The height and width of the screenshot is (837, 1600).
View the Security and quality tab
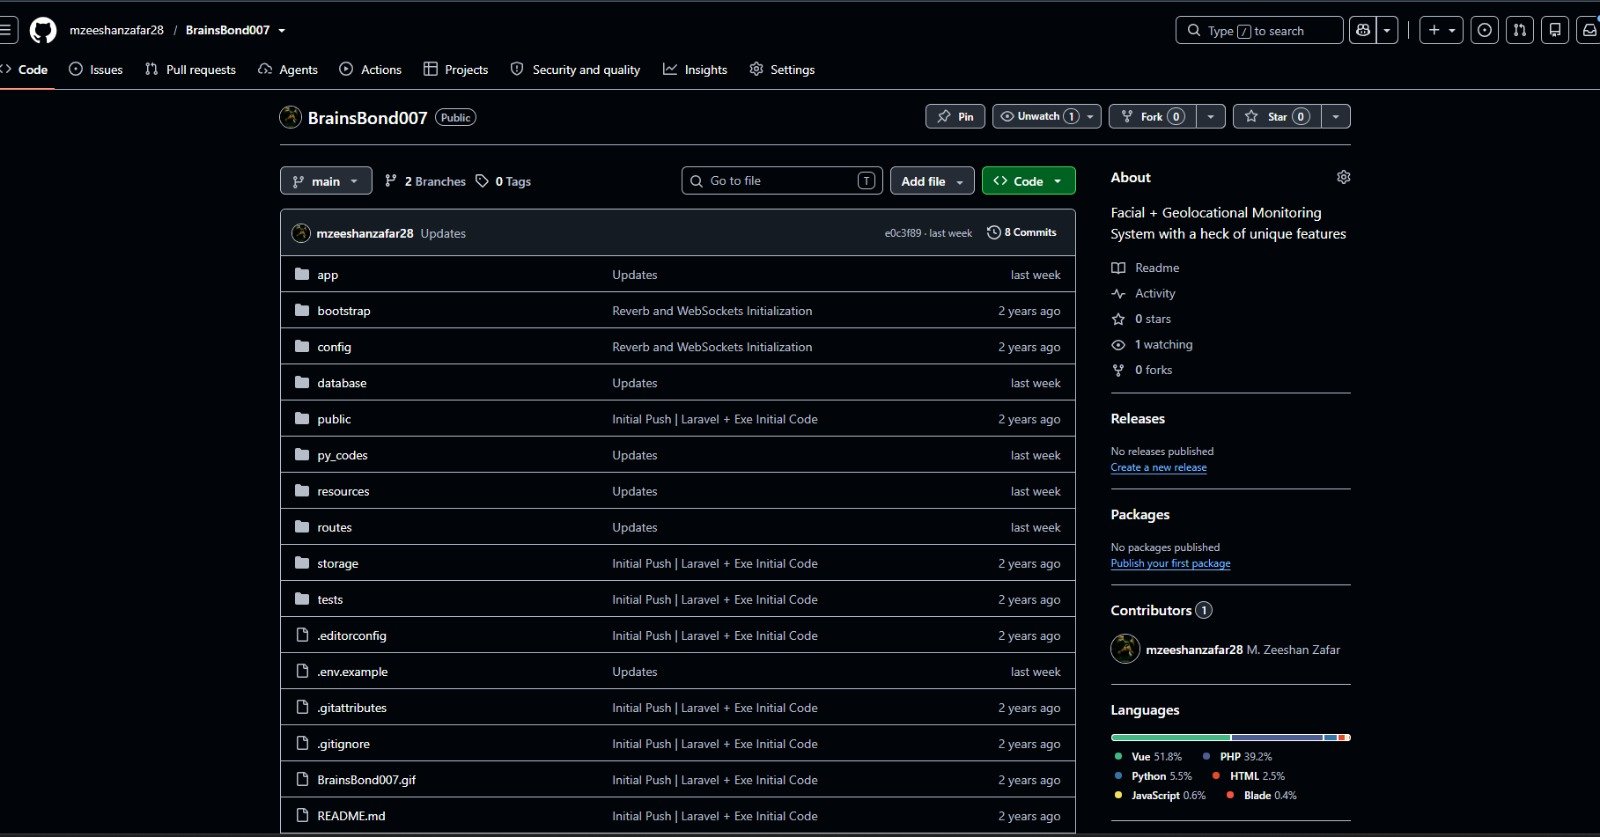[x=575, y=69]
